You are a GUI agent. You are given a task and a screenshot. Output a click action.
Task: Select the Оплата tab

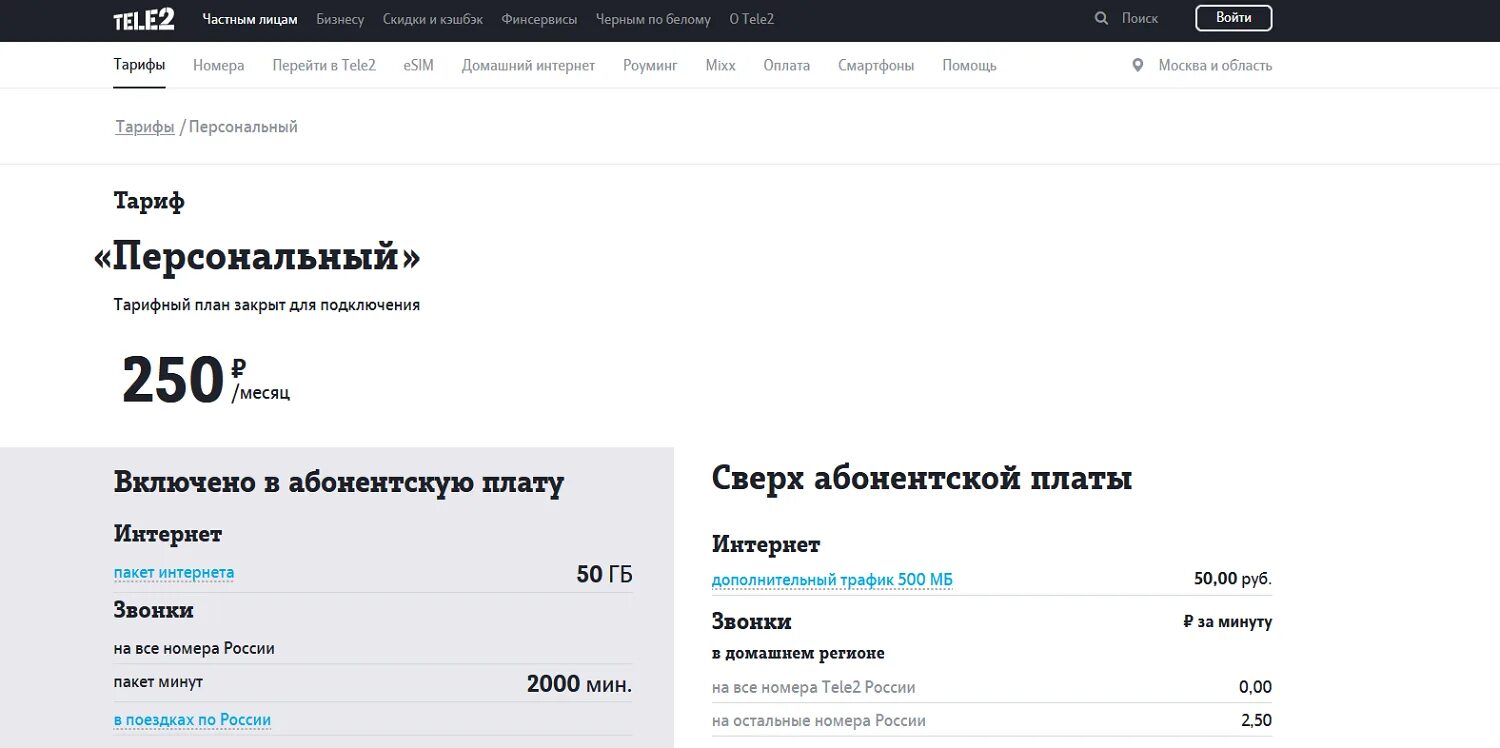787,65
